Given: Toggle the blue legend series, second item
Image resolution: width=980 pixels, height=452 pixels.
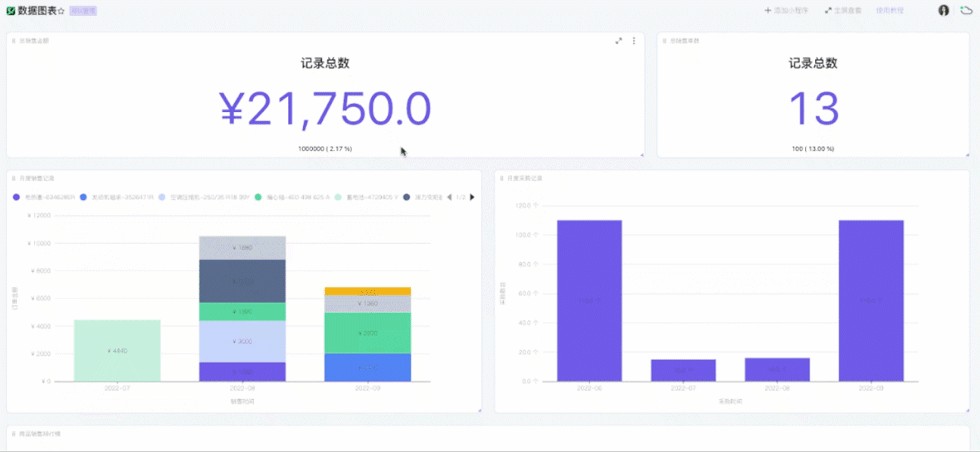Looking at the screenshot, I should pos(84,197).
